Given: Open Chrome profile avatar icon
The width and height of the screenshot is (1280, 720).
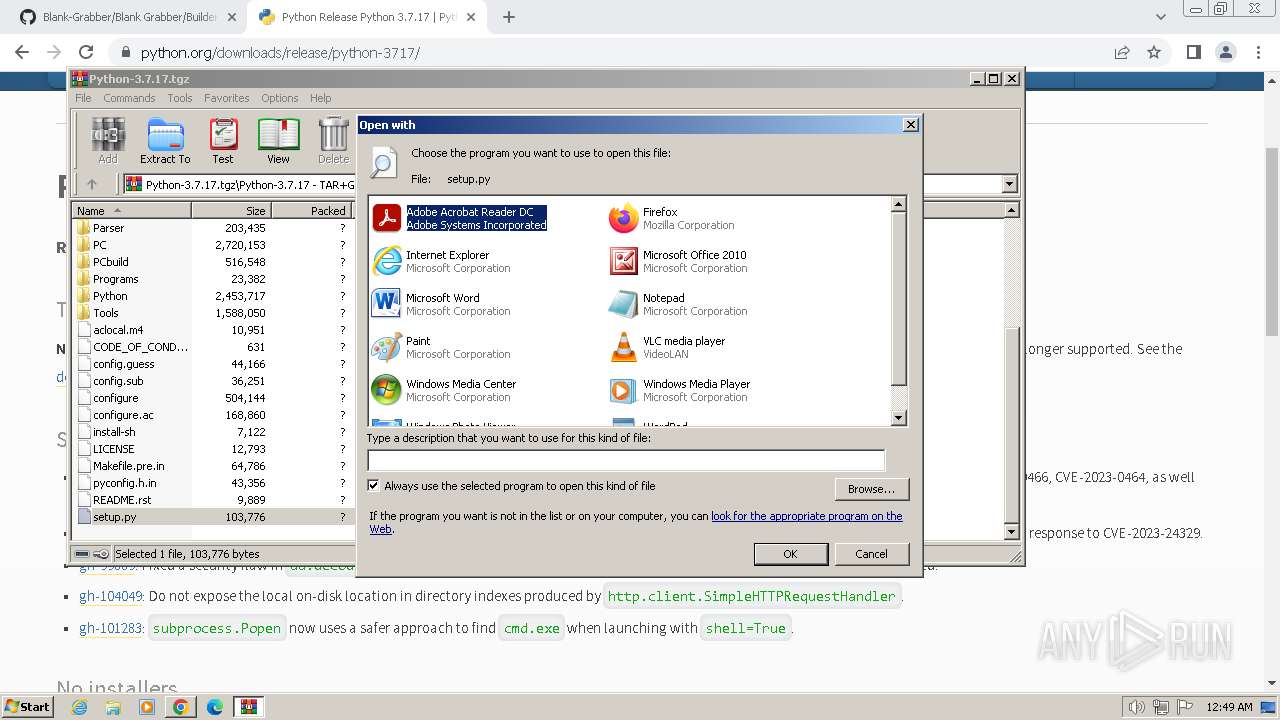Looking at the screenshot, I should point(1226,52).
